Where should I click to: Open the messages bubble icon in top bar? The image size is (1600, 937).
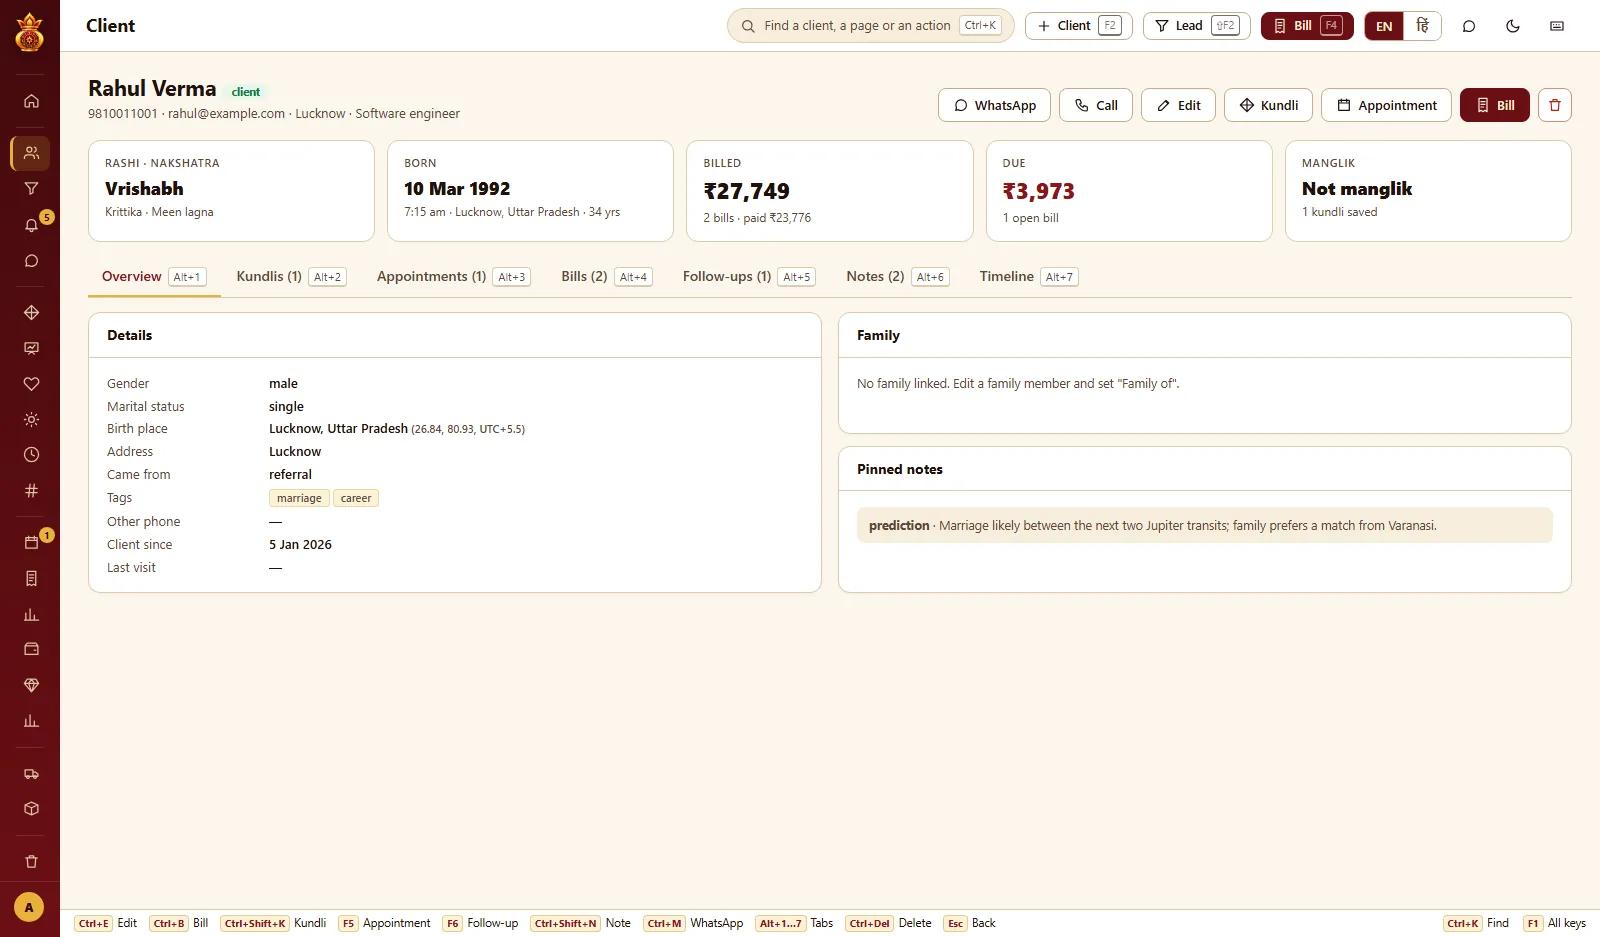tap(1469, 26)
